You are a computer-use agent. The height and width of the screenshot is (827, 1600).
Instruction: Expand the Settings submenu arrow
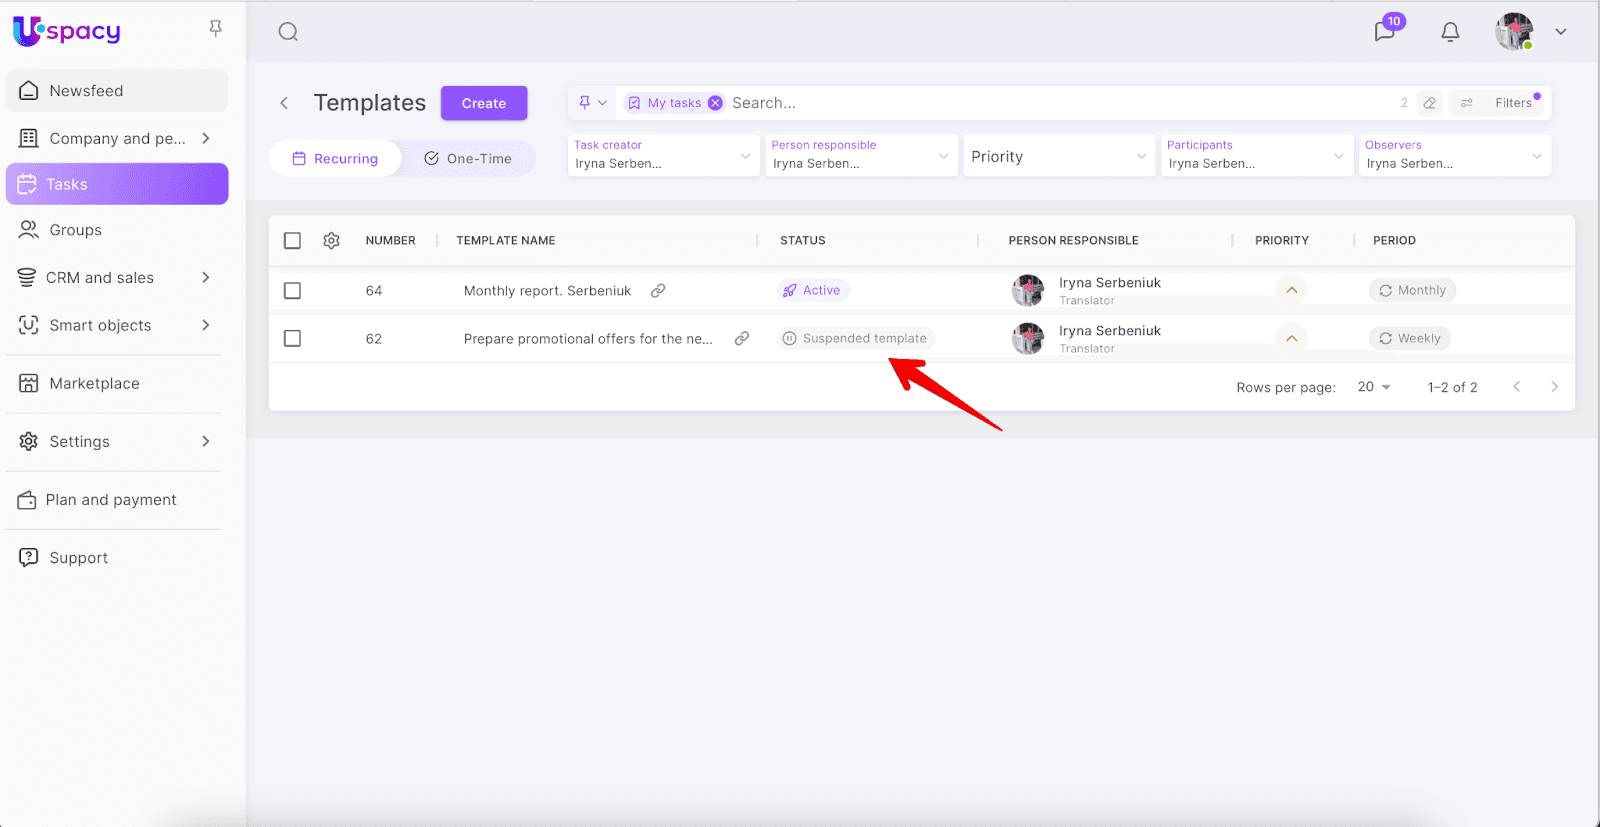click(206, 441)
